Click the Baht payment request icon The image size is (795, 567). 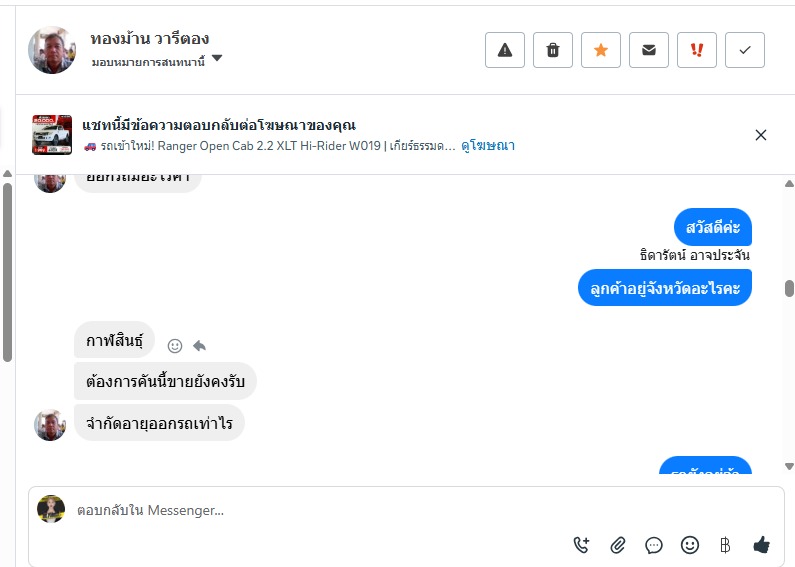pos(726,545)
